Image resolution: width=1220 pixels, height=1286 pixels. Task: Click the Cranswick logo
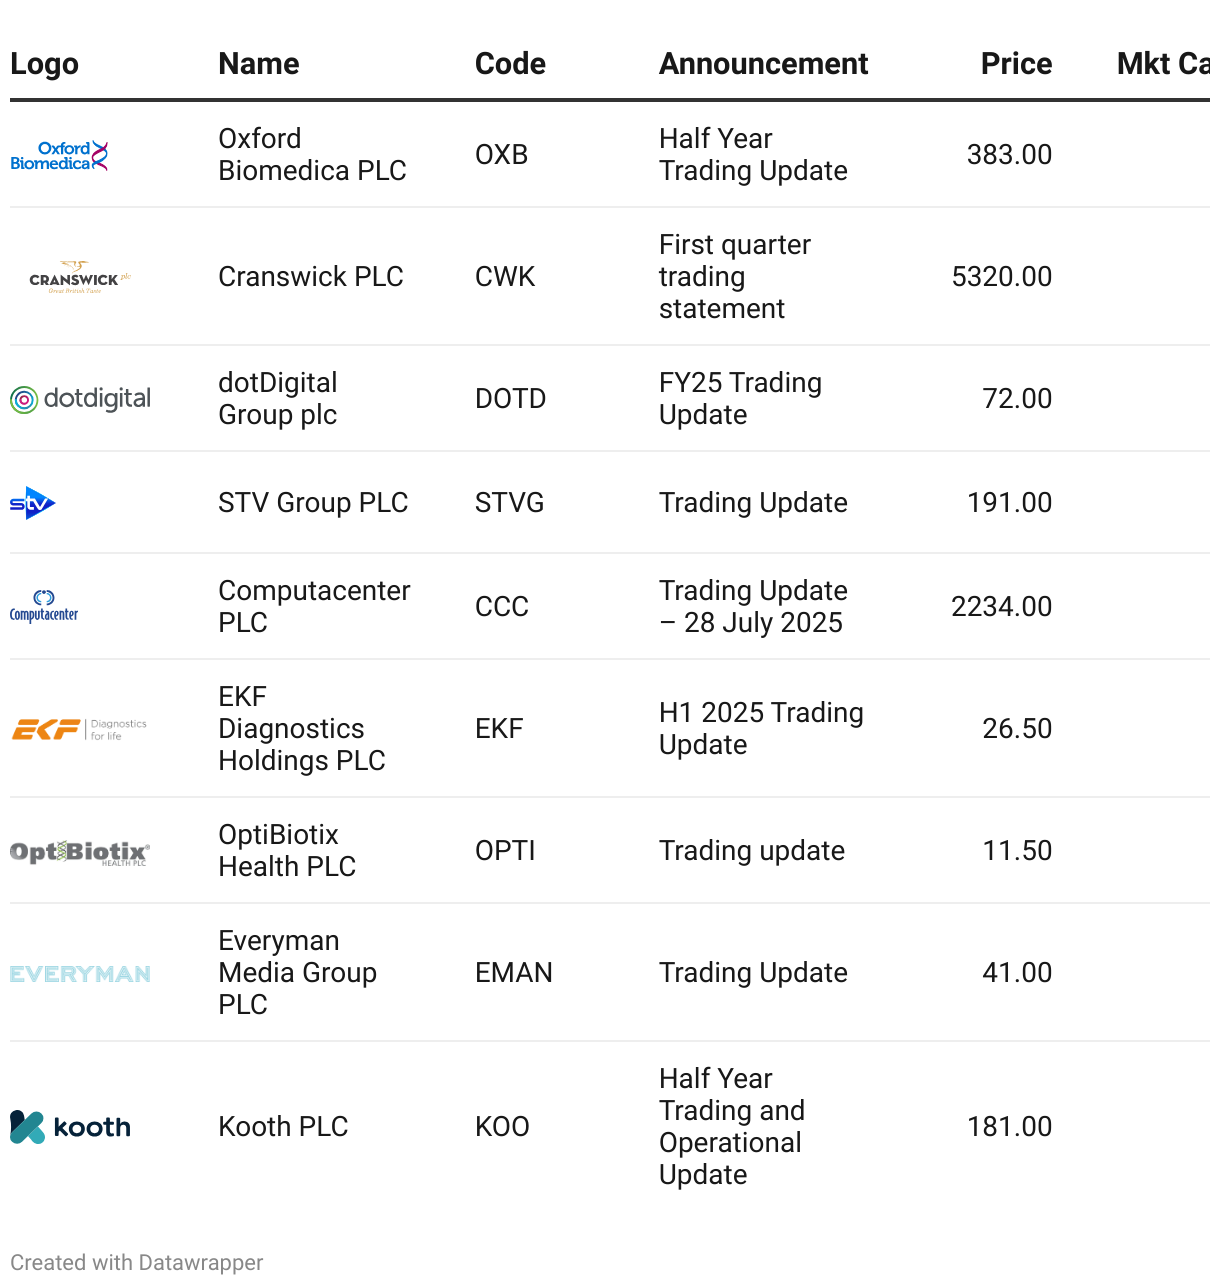pyautogui.click(x=80, y=277)
